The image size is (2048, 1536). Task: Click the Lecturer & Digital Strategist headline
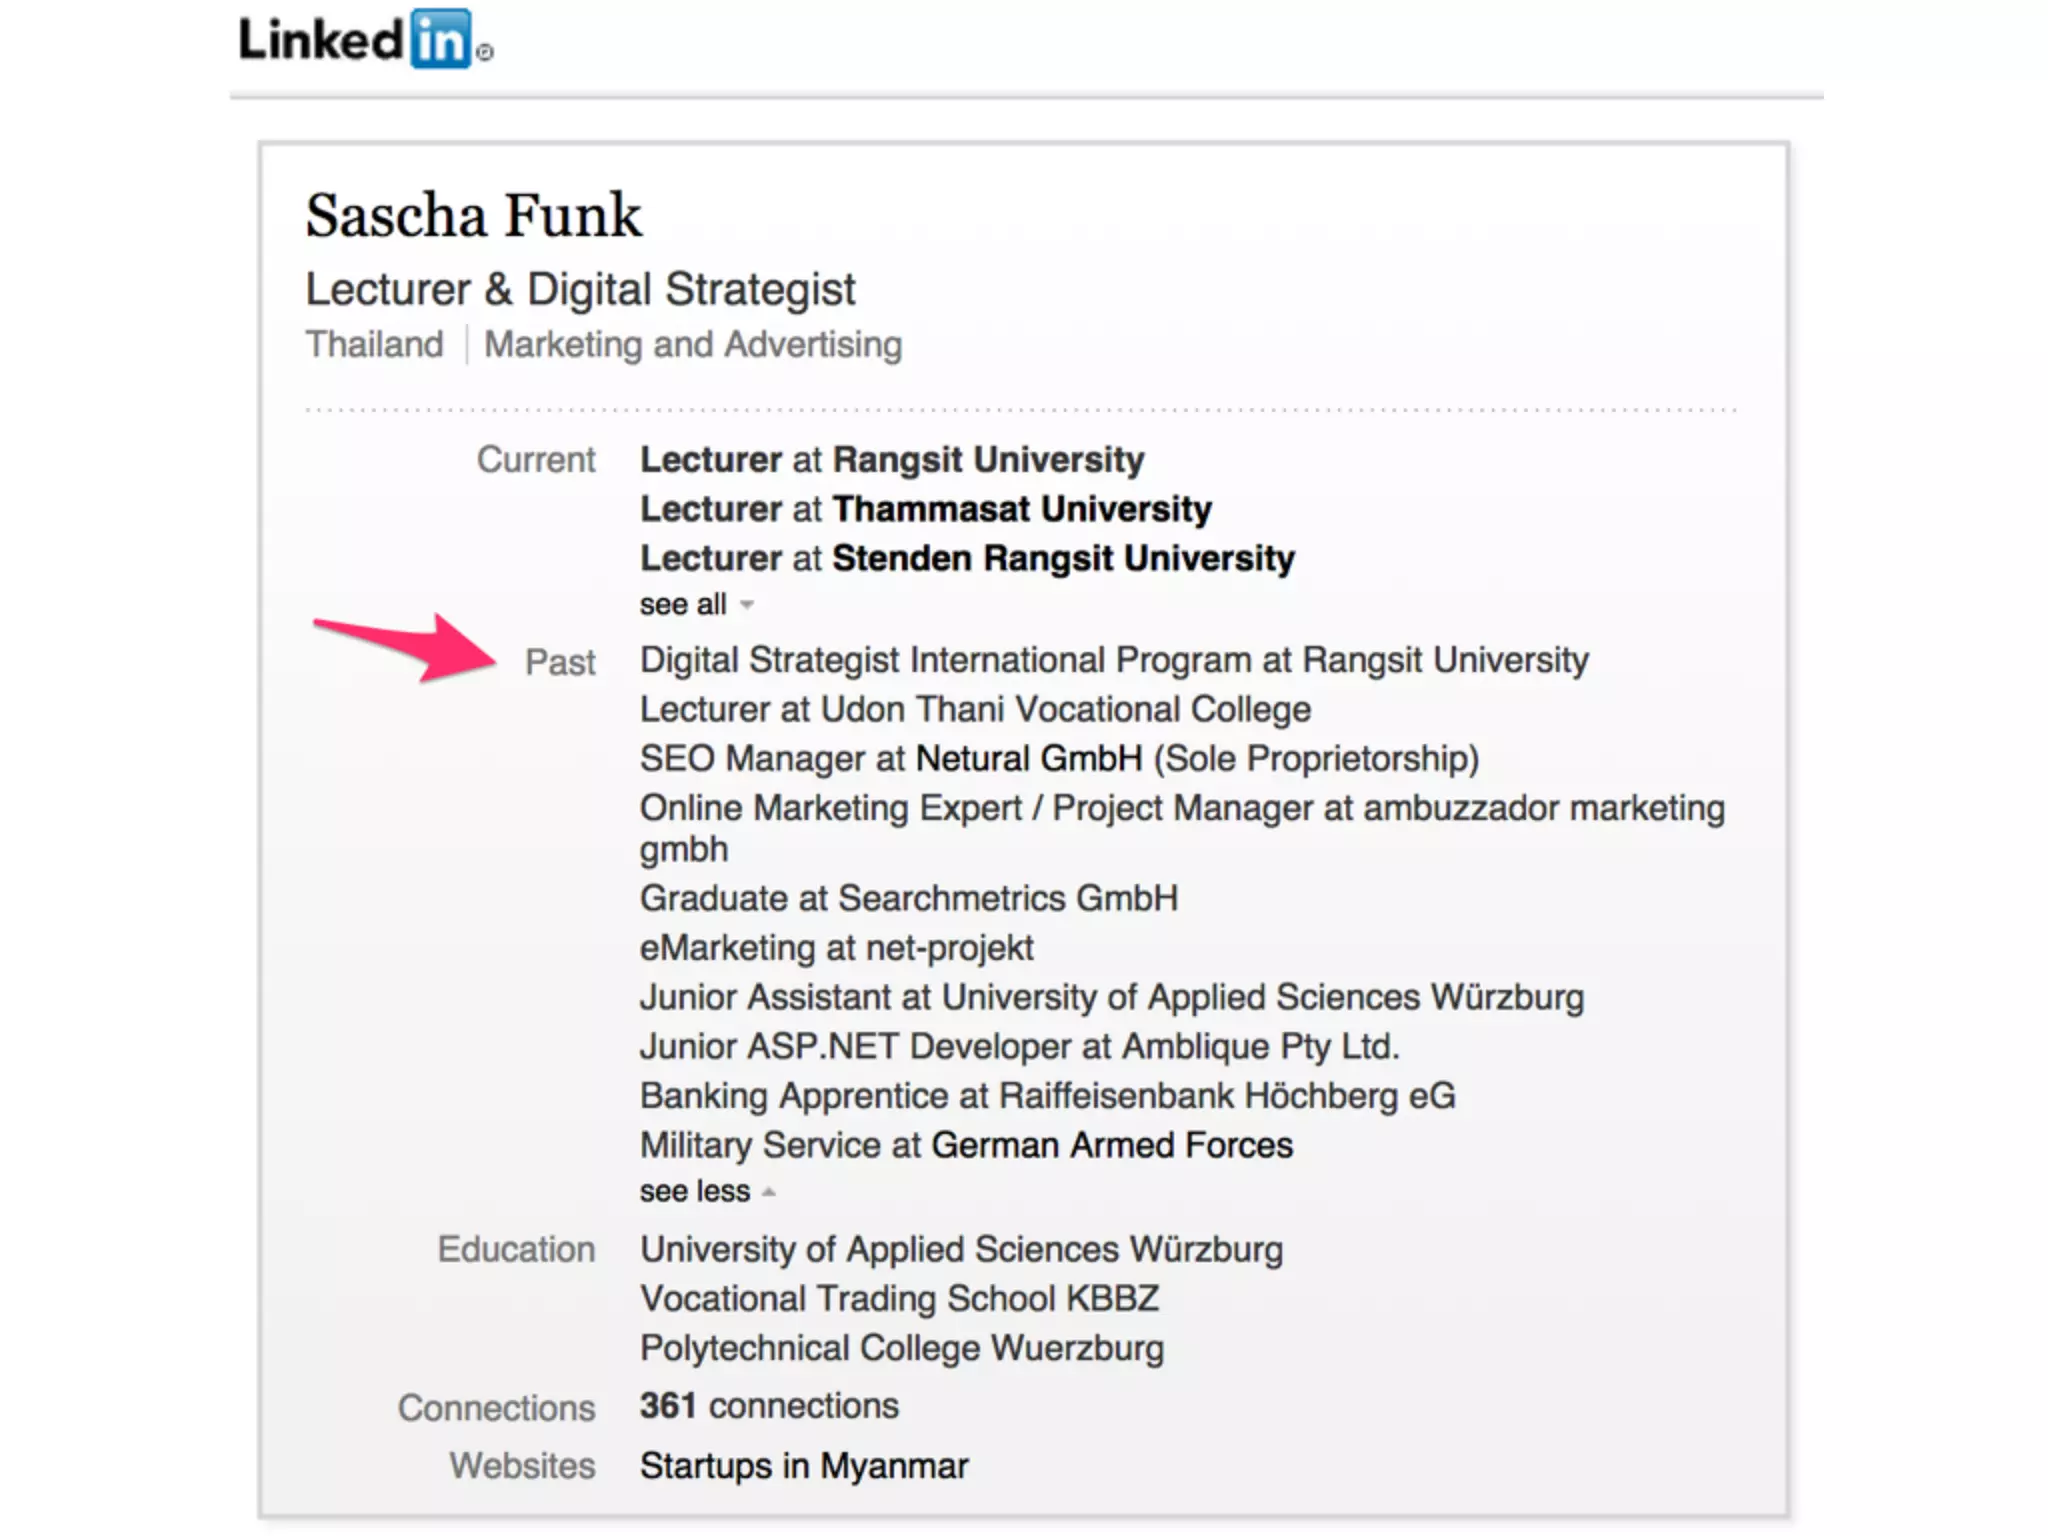[x=580, y=290]
